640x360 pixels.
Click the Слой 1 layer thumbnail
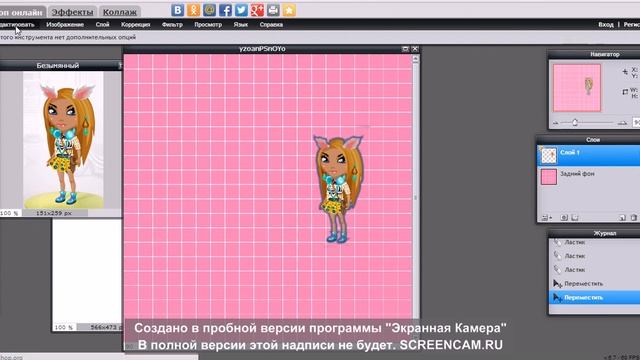pos(549,156)
